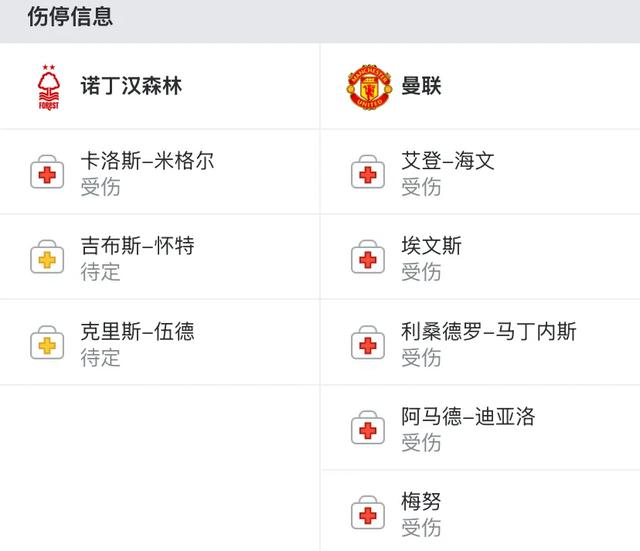This screenshot has height=551, width=640.
Task: Click 待定 status under 克里斯-伍德
Action: pos(100,358)
